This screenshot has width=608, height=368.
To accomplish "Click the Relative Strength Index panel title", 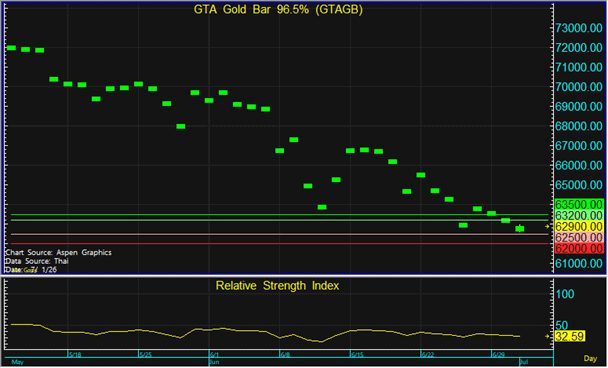I will 277,286.
